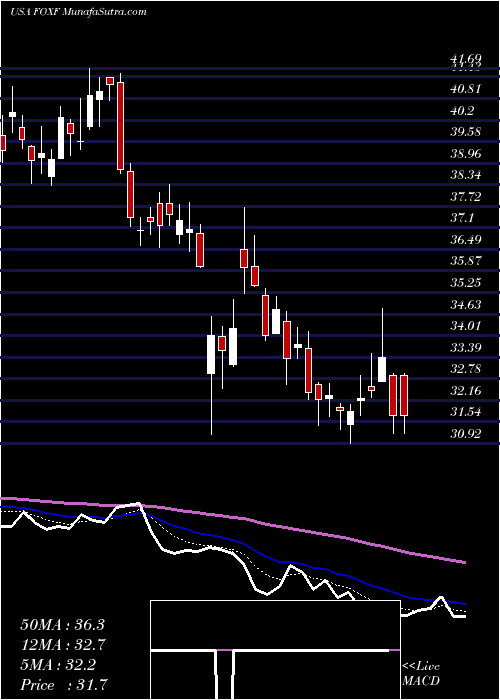500x700 pixels.
Task: Click the 33.39 price label
Action: (466, 348)
